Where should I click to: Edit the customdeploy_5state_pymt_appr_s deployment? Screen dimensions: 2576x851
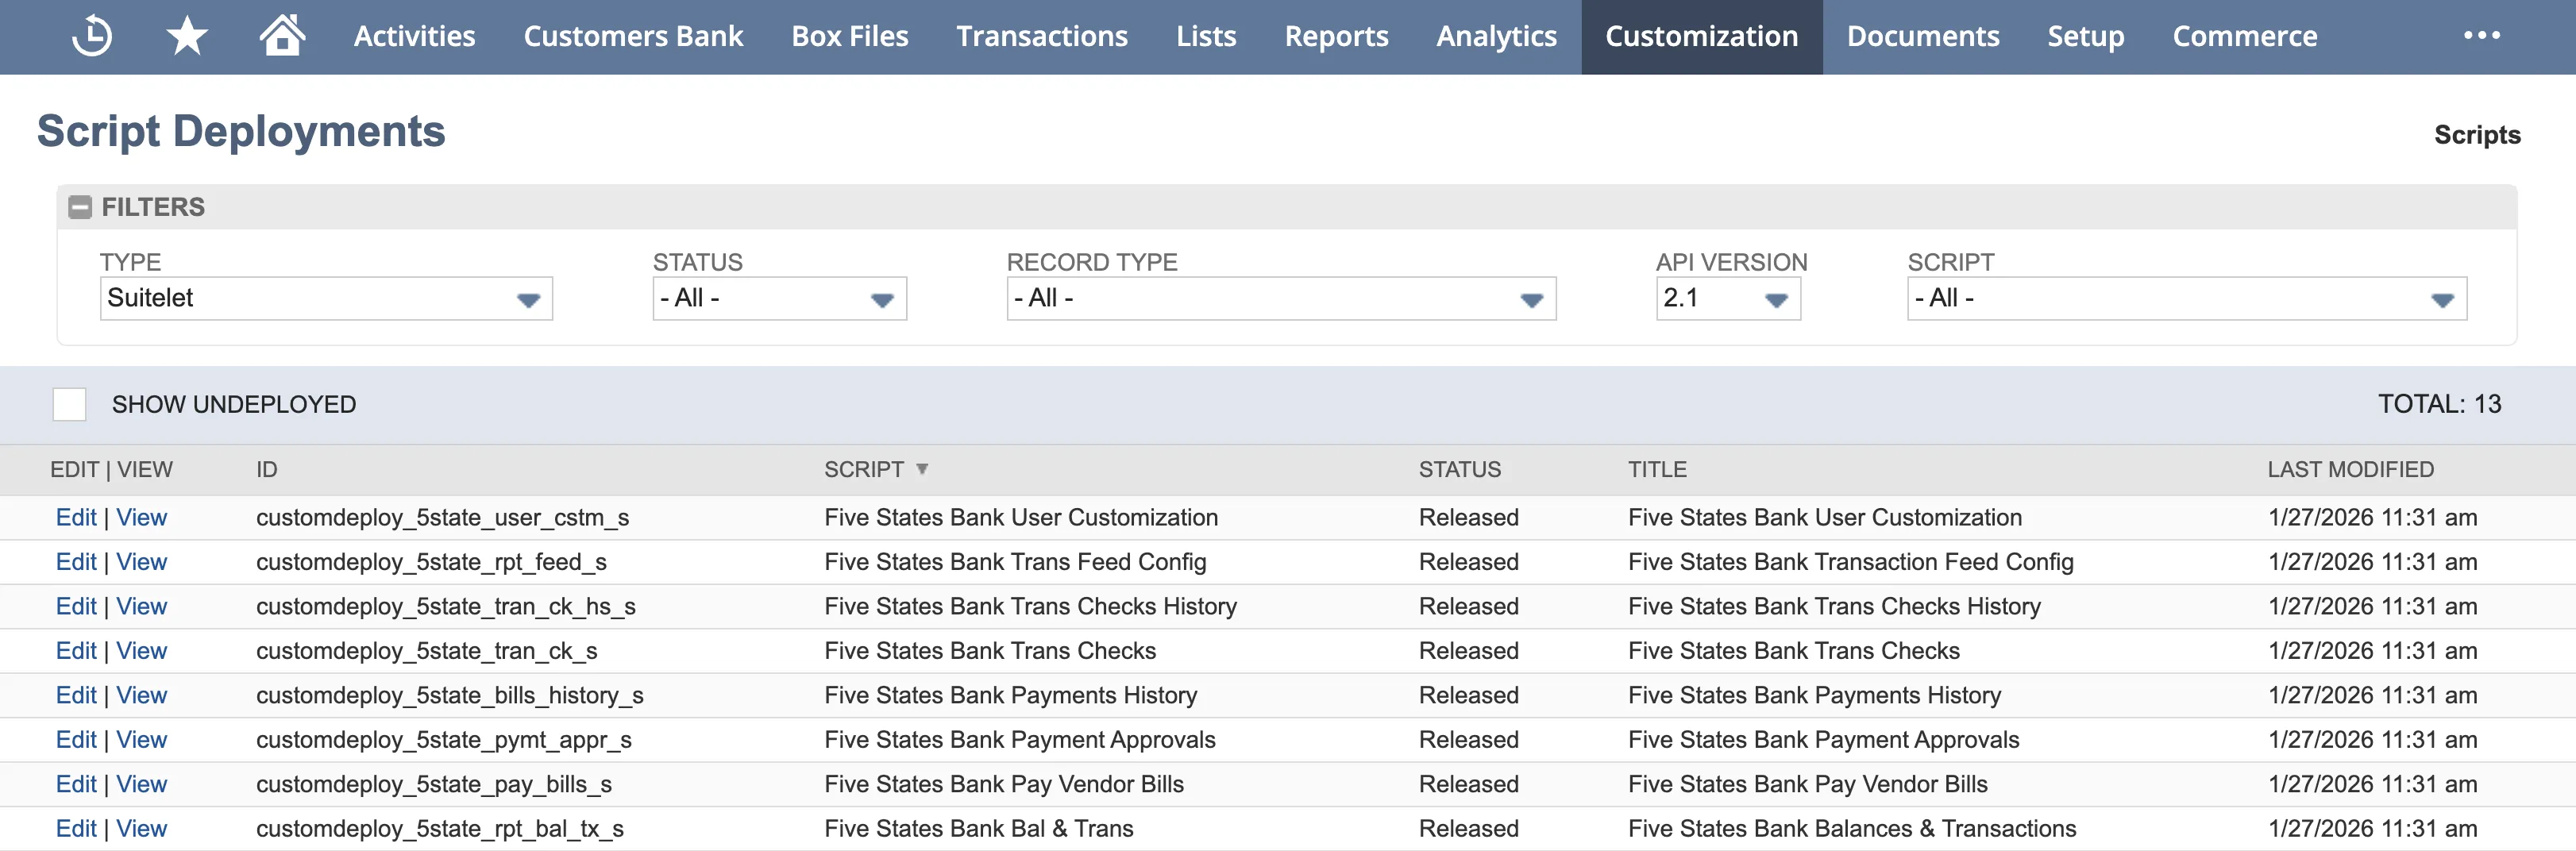pyautogui.click(x=76, y=740)
